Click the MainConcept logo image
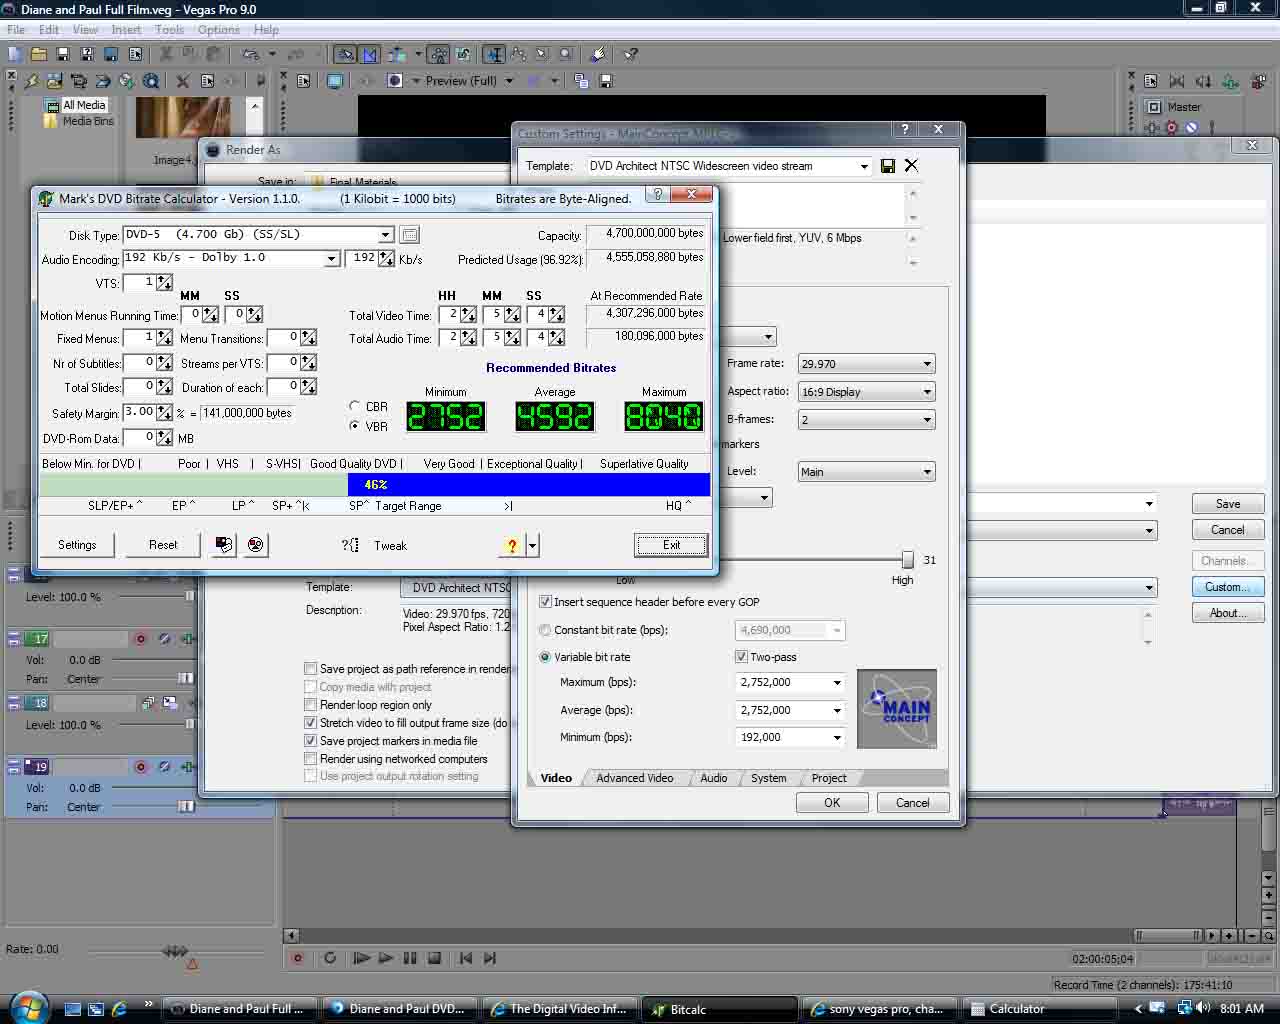 click(x=896, y=708)
